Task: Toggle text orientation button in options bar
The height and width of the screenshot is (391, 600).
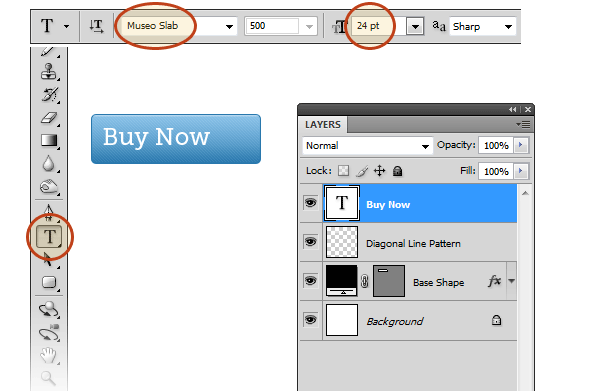Action: (x=96, y=26)
